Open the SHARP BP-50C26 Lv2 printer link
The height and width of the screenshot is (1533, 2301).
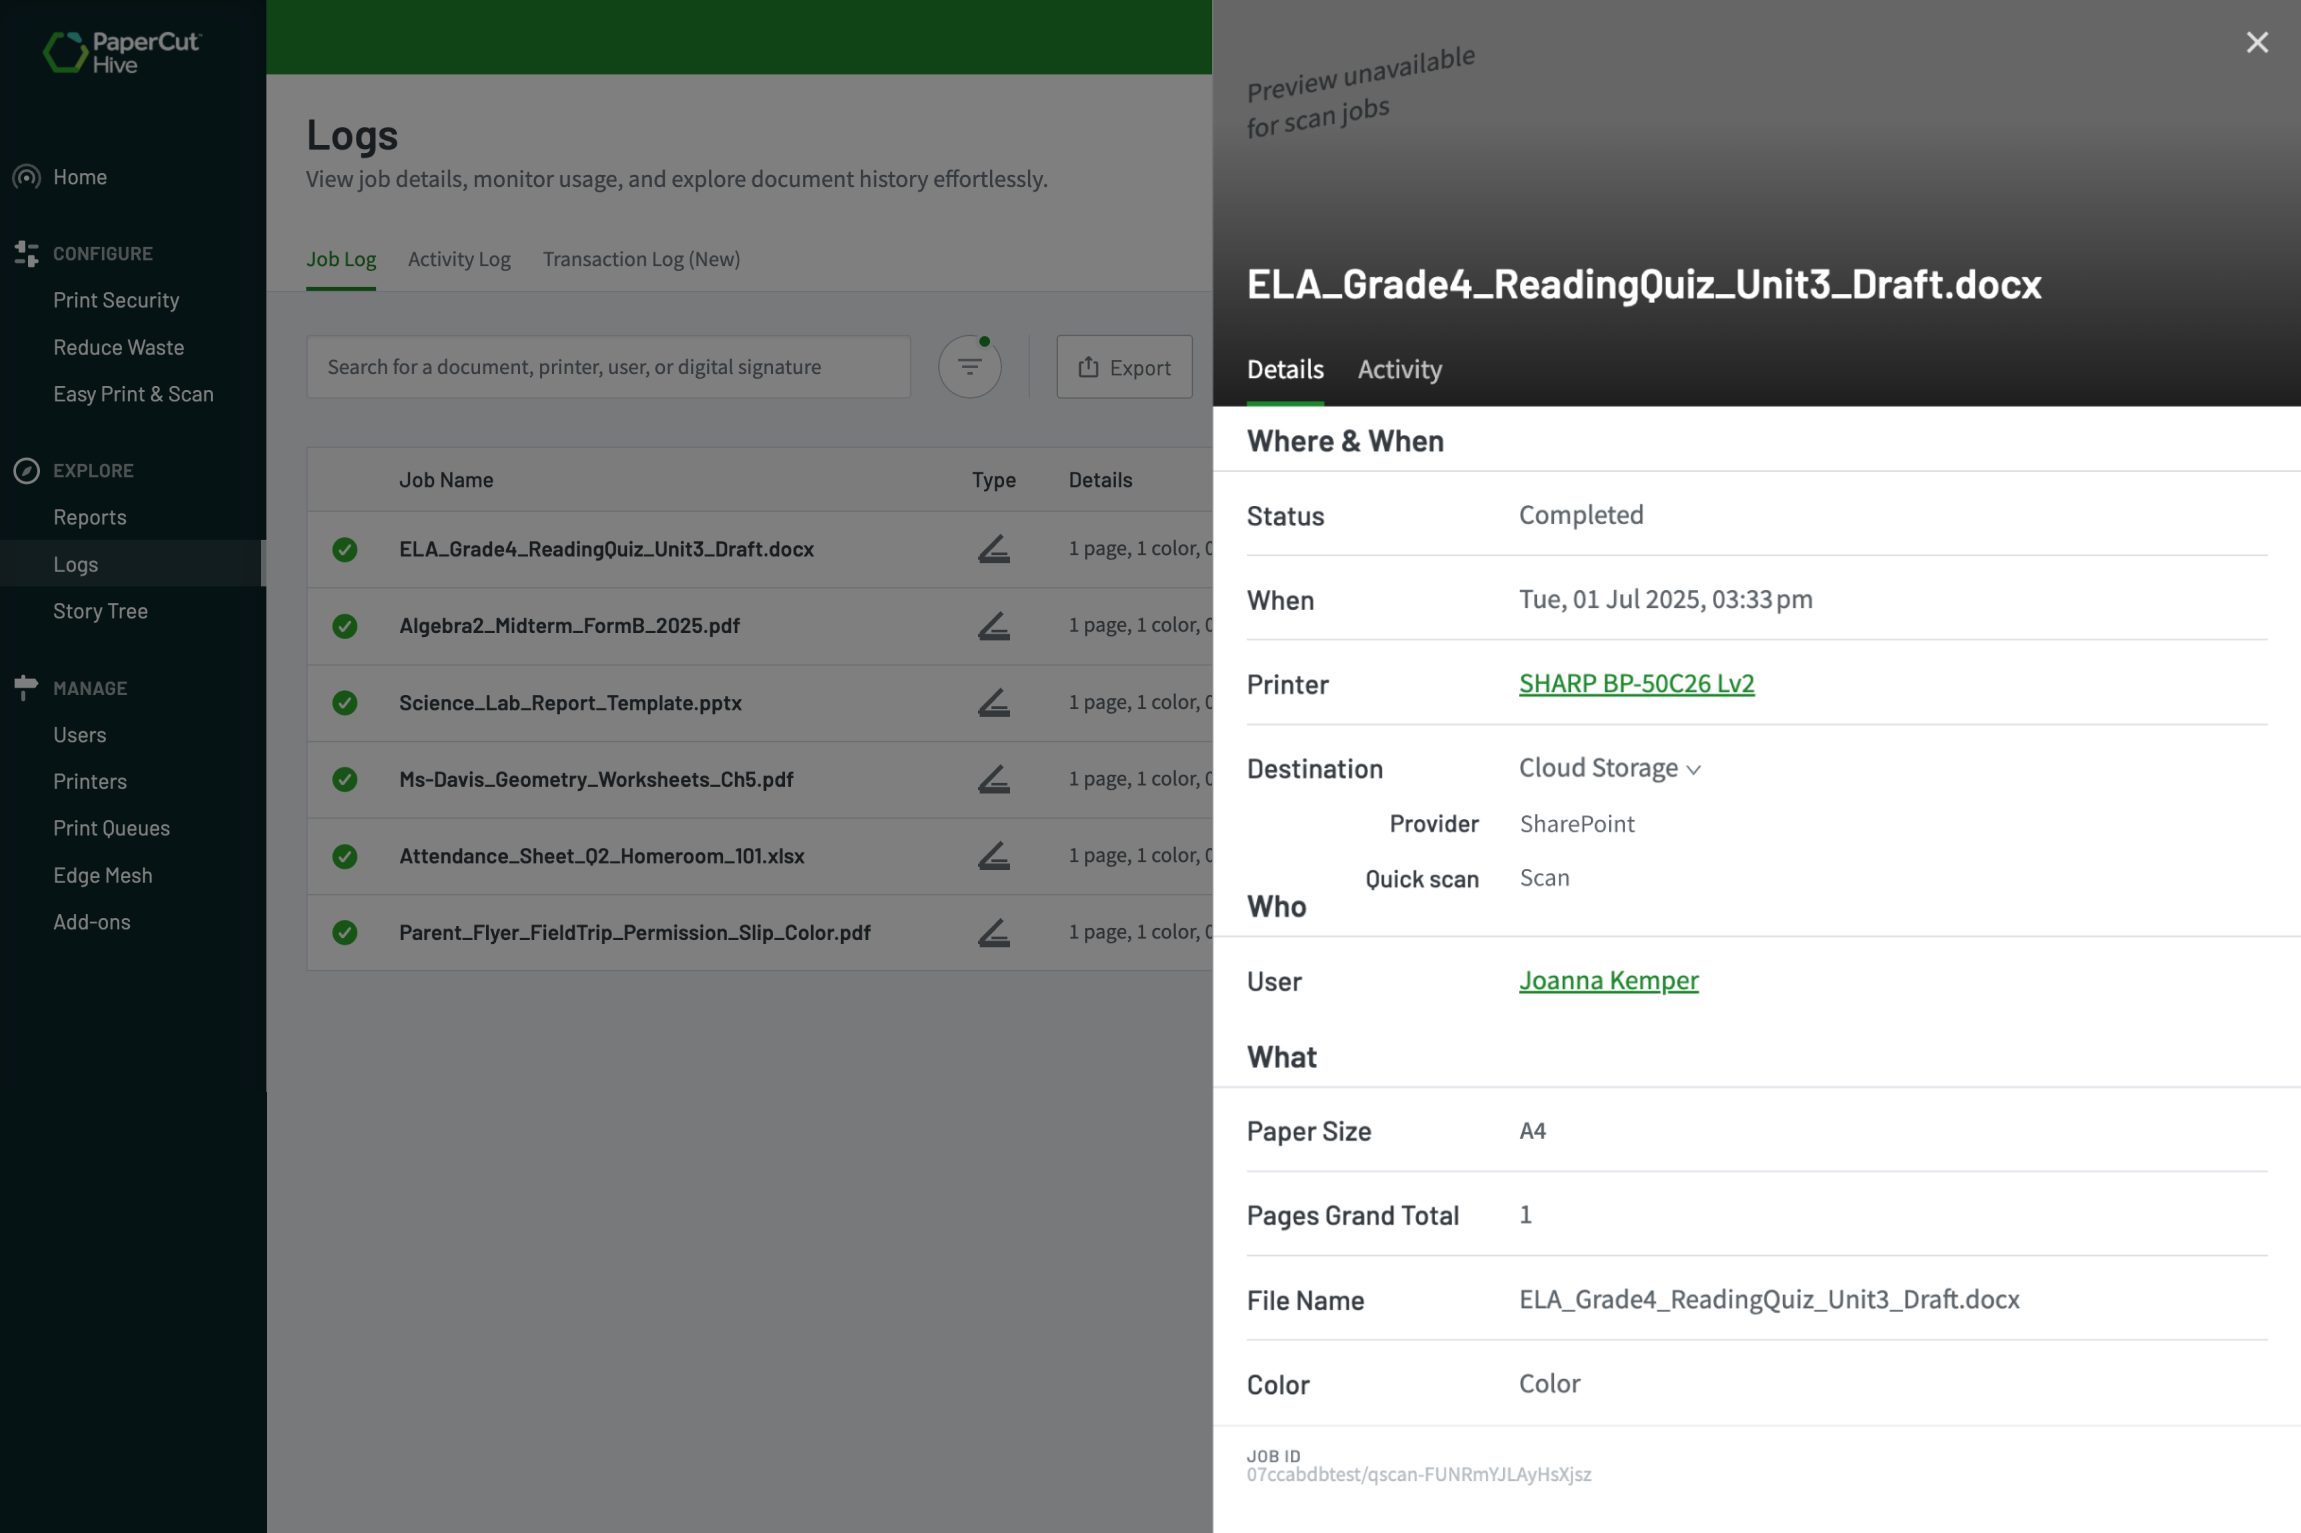pos(1635,684)
